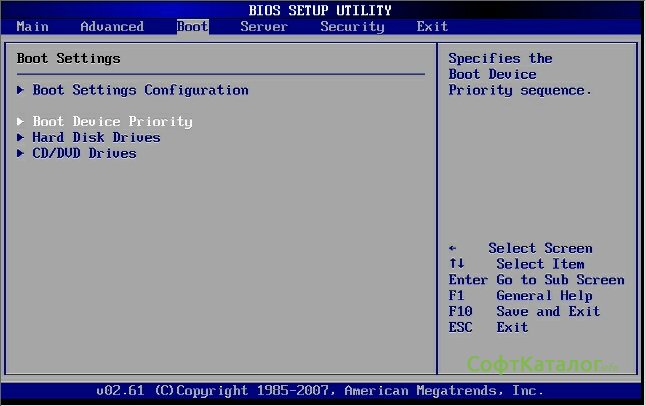Screen dimensions: 646x406
Task: Click the Enter Go to Sub Screen hint
Action: click(536, 280)
